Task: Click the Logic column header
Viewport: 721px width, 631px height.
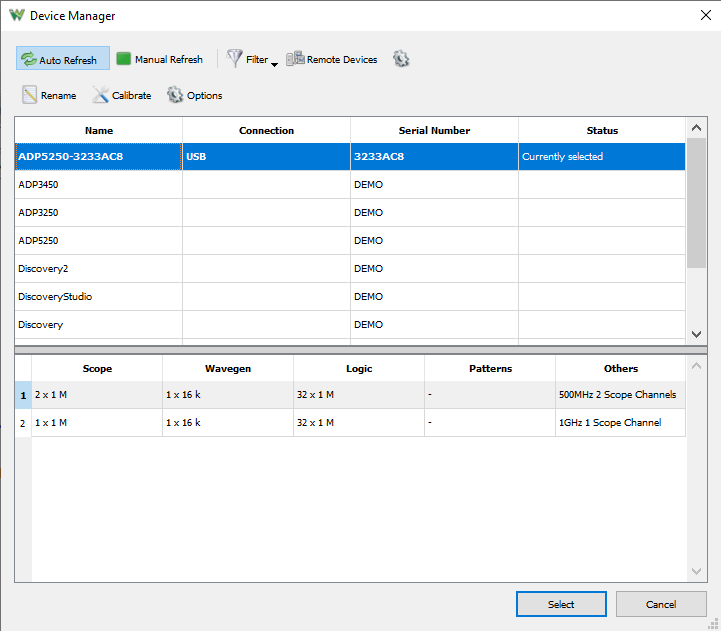Action: tap(359, 368)
